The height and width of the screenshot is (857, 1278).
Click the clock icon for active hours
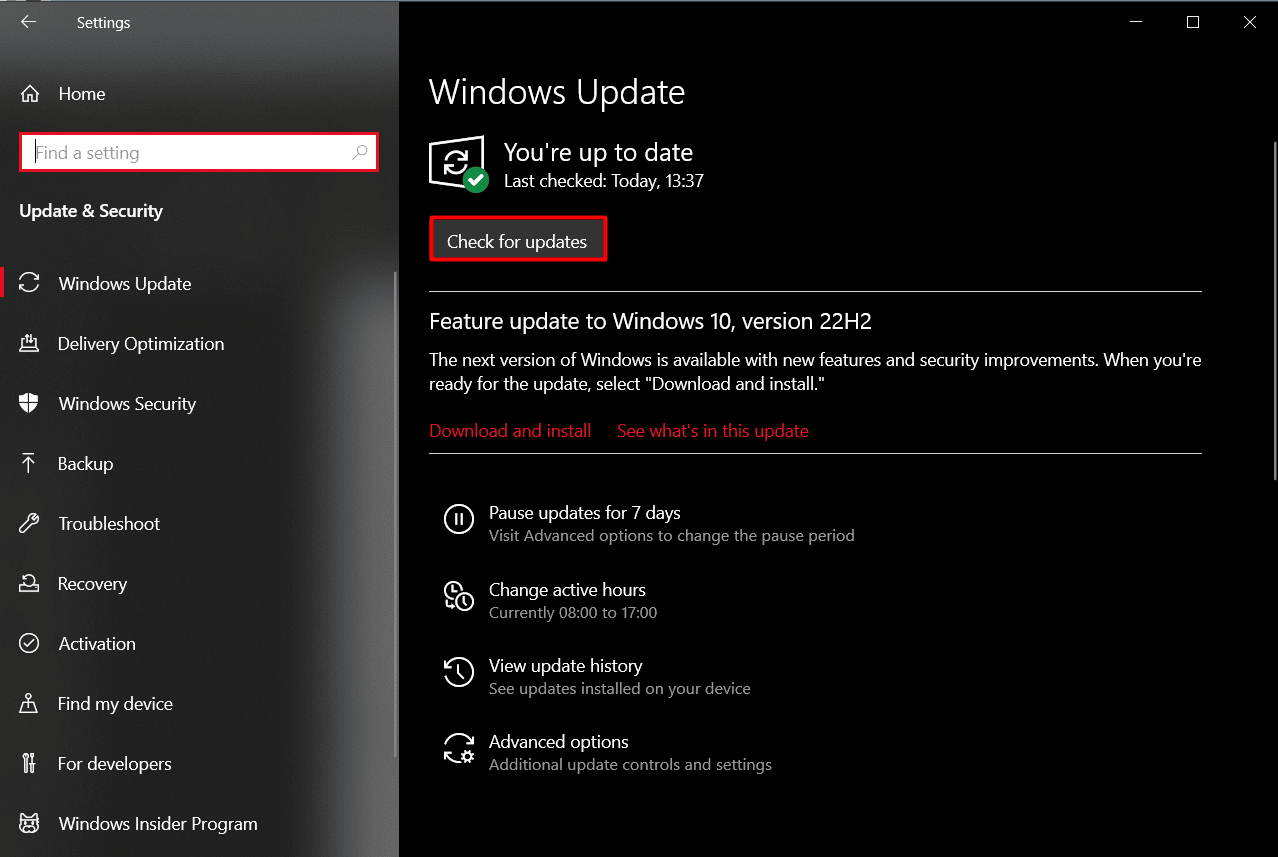[459, 596]
